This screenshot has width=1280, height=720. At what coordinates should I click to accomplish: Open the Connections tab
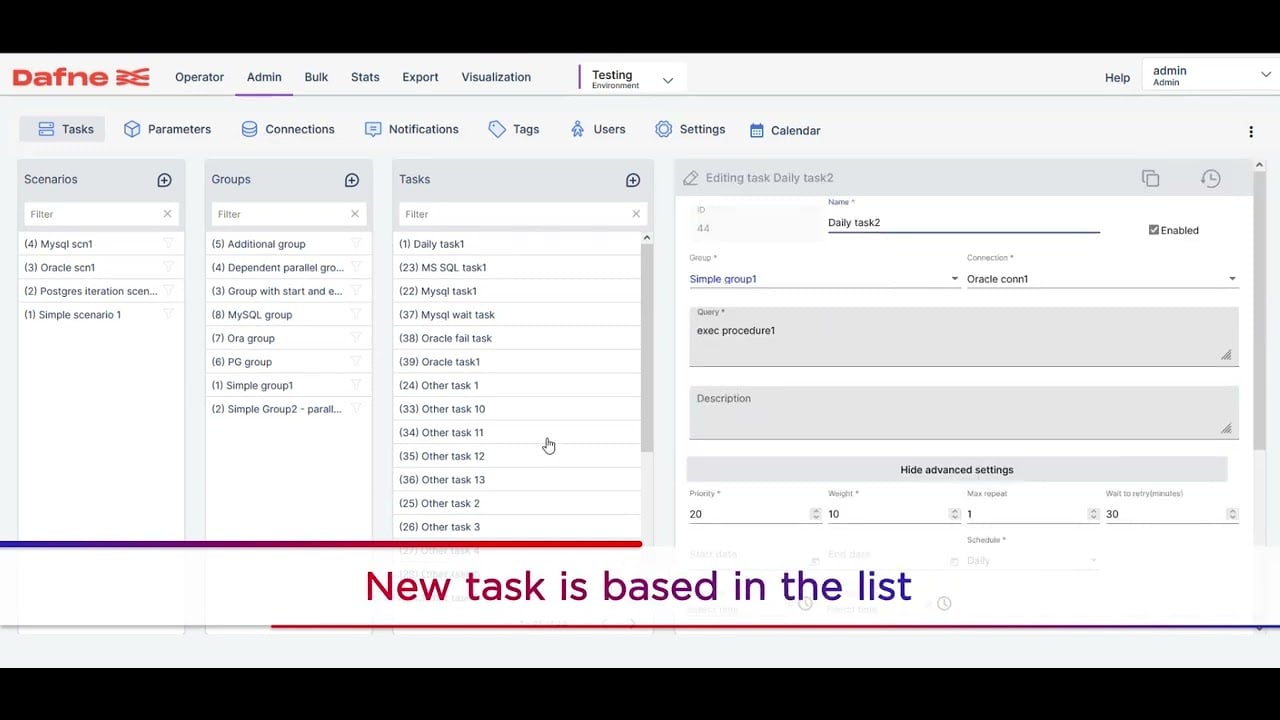(x=288, y=129)
